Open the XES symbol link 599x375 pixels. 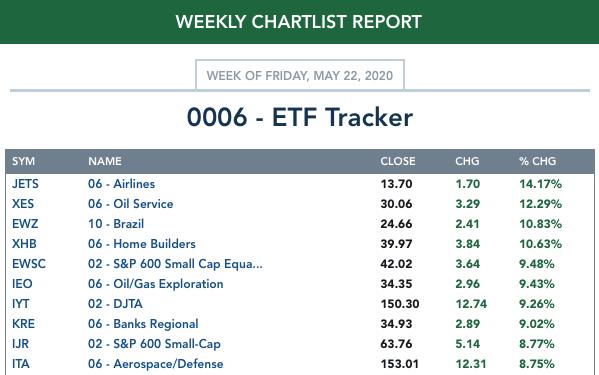pos(23,204)
